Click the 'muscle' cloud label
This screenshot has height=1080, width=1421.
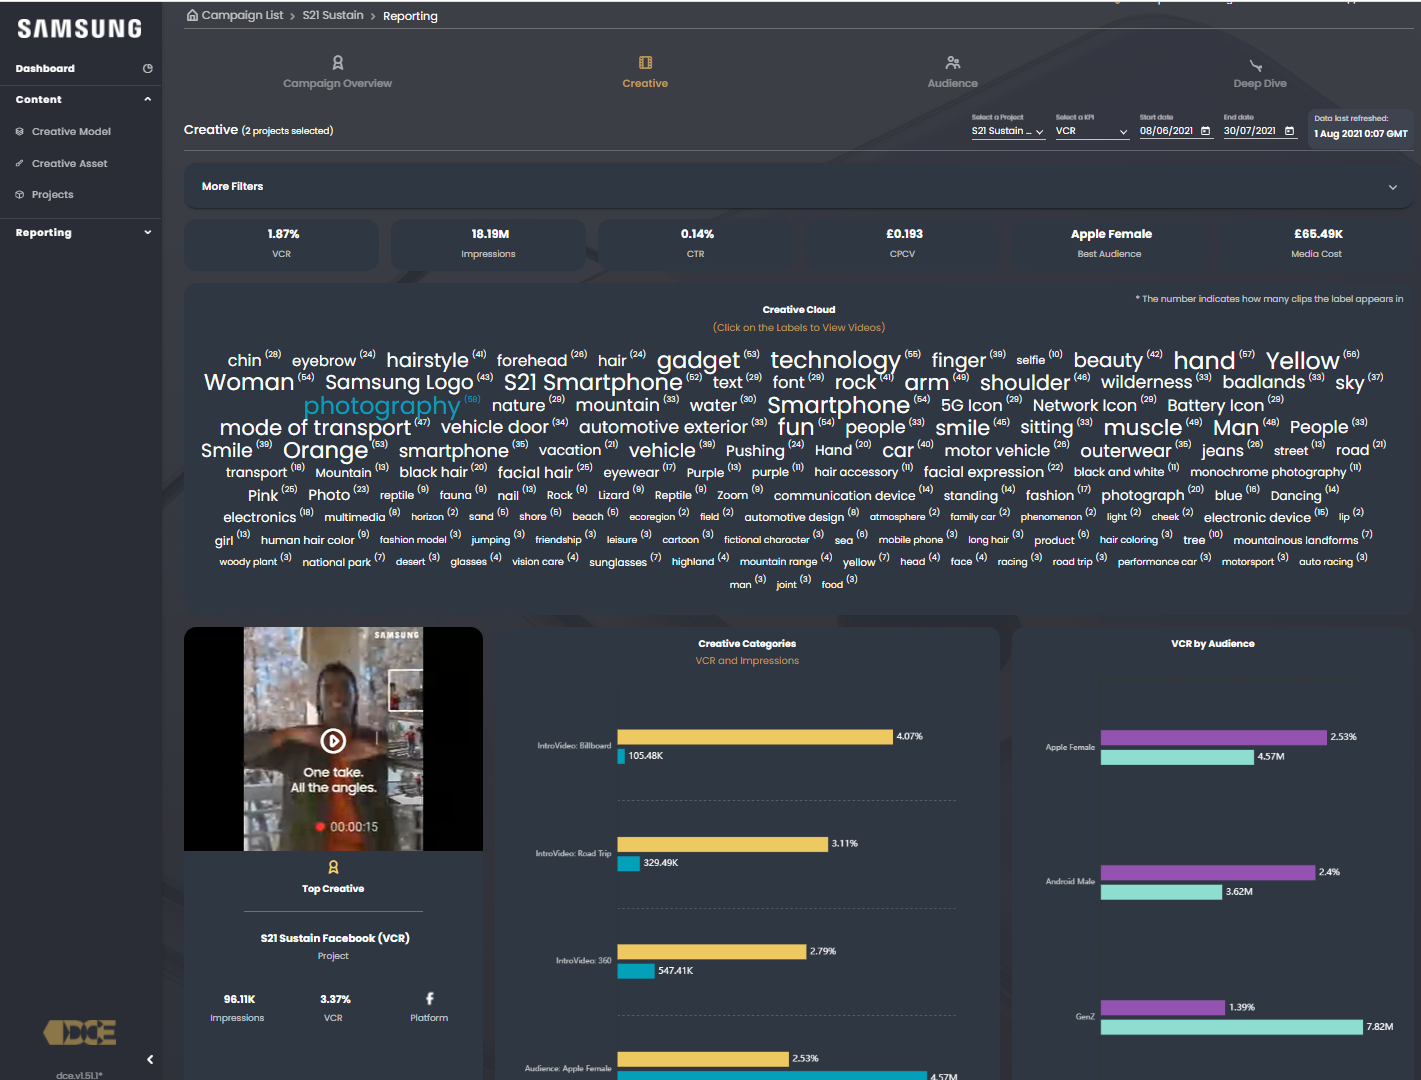[x=1142, y=427]
